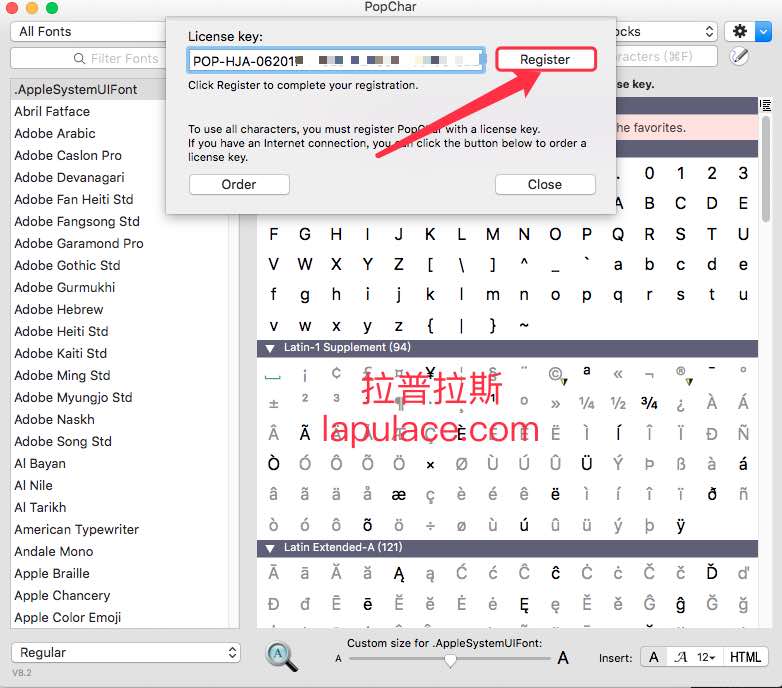Screen dimensions: 782x688
Task: Click the green zoom window button
Action: click(x=52, y=7)
